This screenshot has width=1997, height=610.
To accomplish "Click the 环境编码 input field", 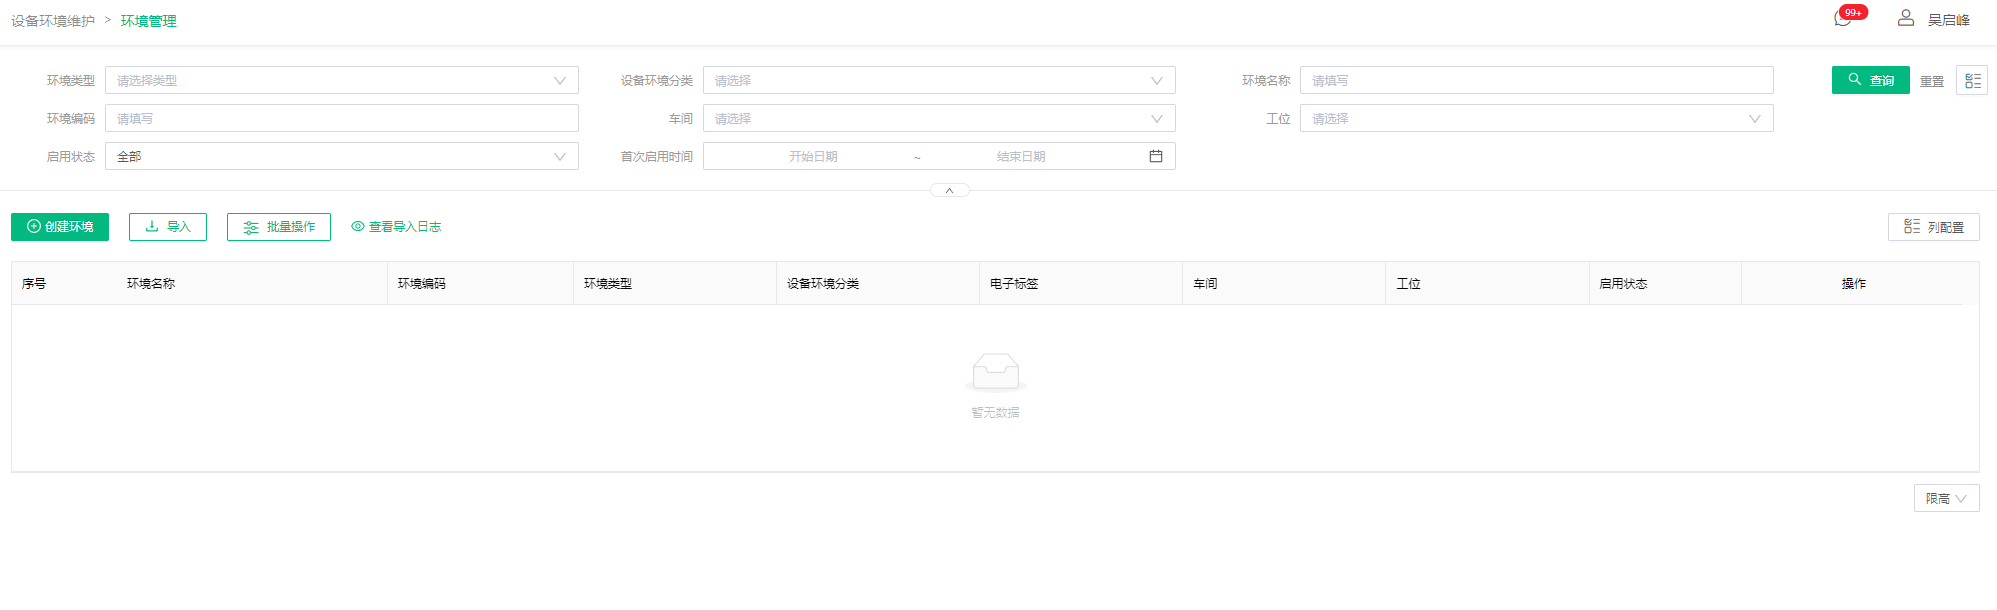I will coord(342,118).
